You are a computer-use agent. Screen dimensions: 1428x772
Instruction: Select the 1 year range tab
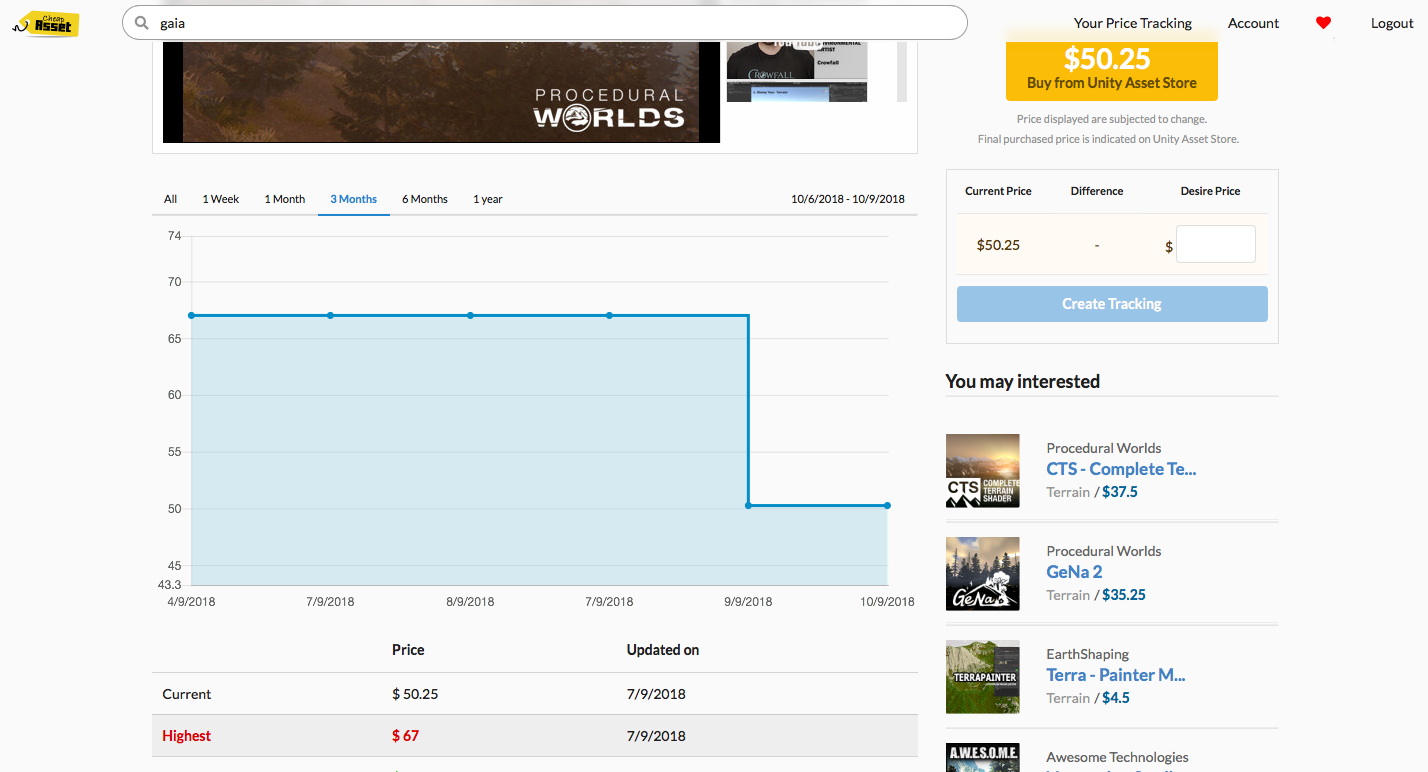pyautogui.click(x=488, y=199)
